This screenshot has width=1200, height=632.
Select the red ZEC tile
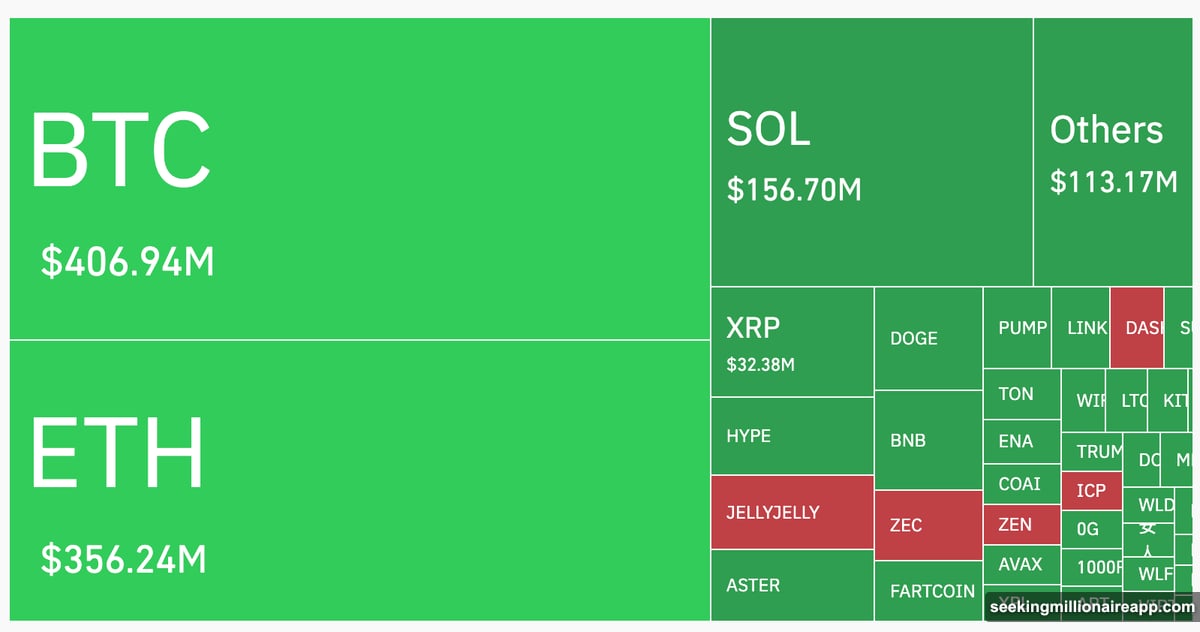click(x=928, y=525)
